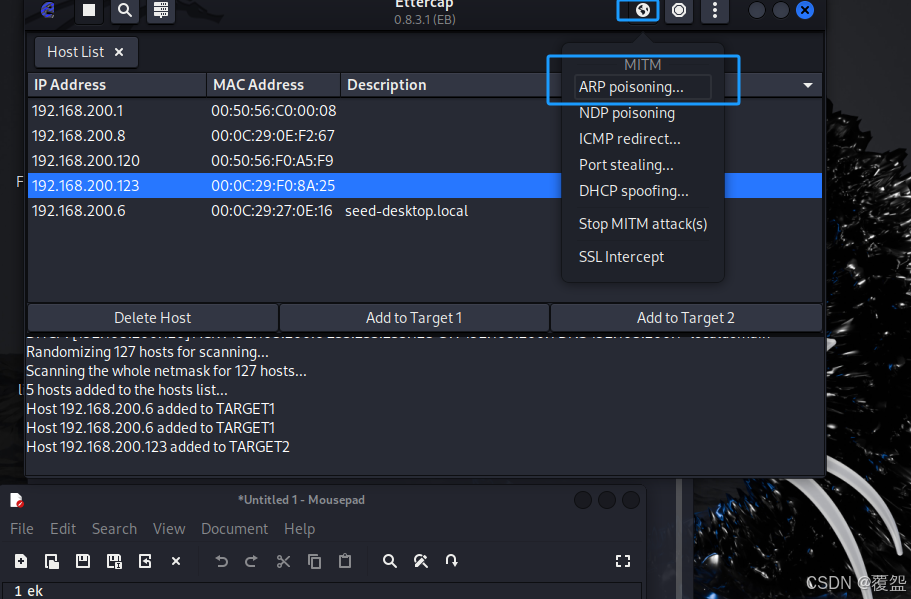Expand the column header dropdown arrow
Image resolution: width=911 pixels, height=599 pixels.
click(808, 85)
